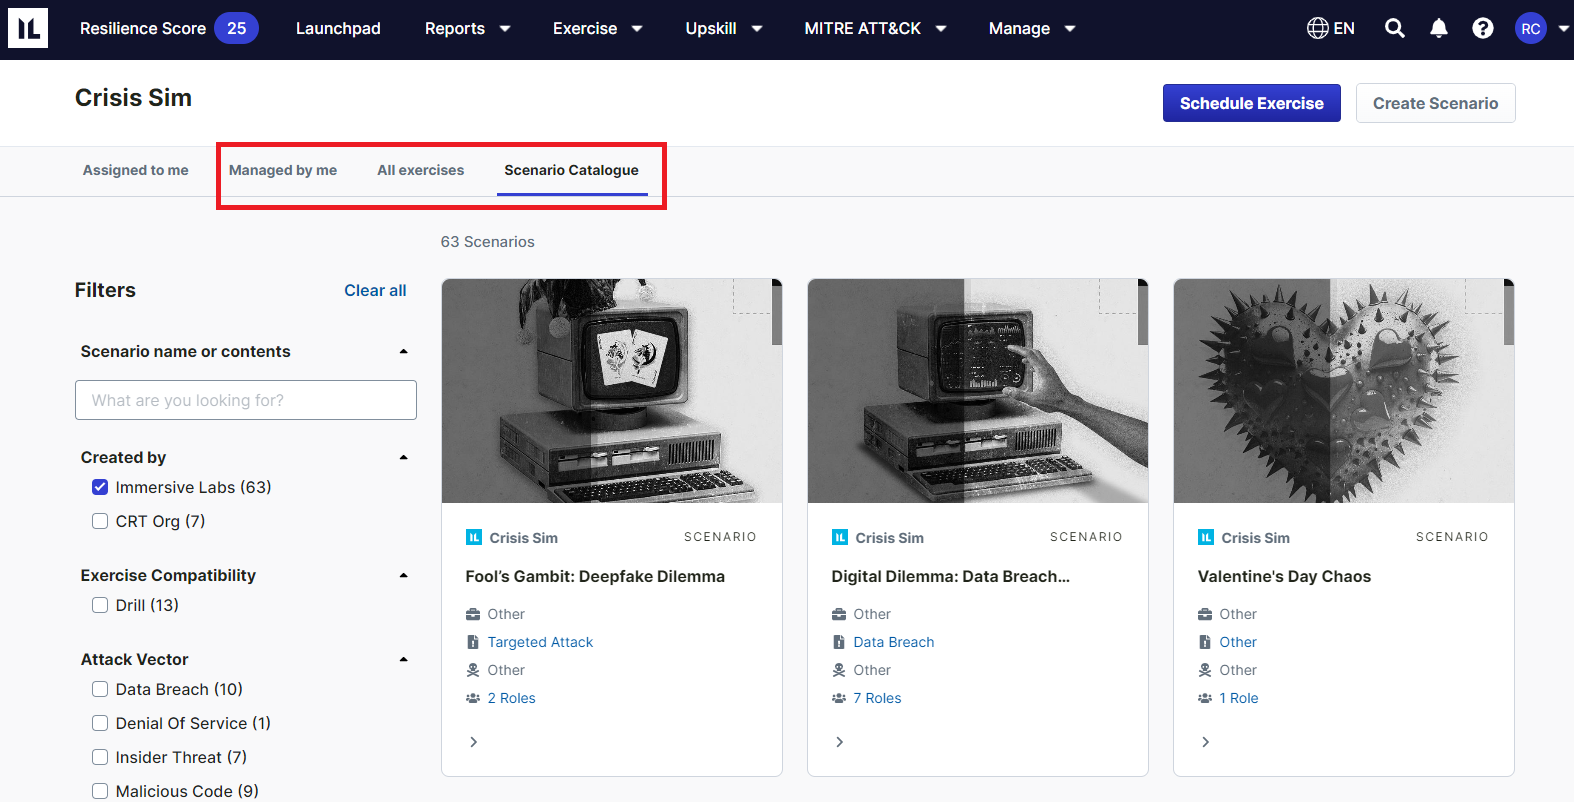Collapse the Attack Vector filter section
This screenshot has height=802, width=1574.
pyautogui.click(x=404, y=659)
